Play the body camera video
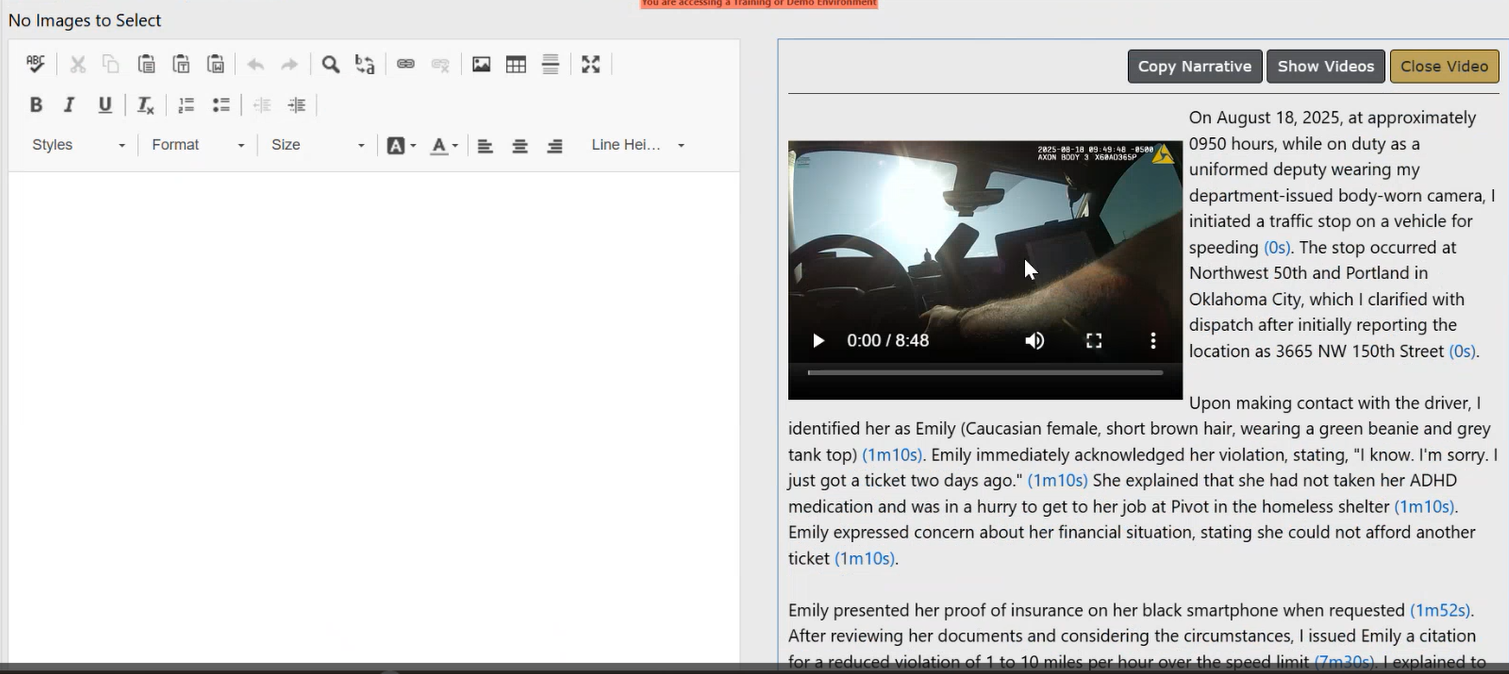1509x674 pixels. click(818, 341)
